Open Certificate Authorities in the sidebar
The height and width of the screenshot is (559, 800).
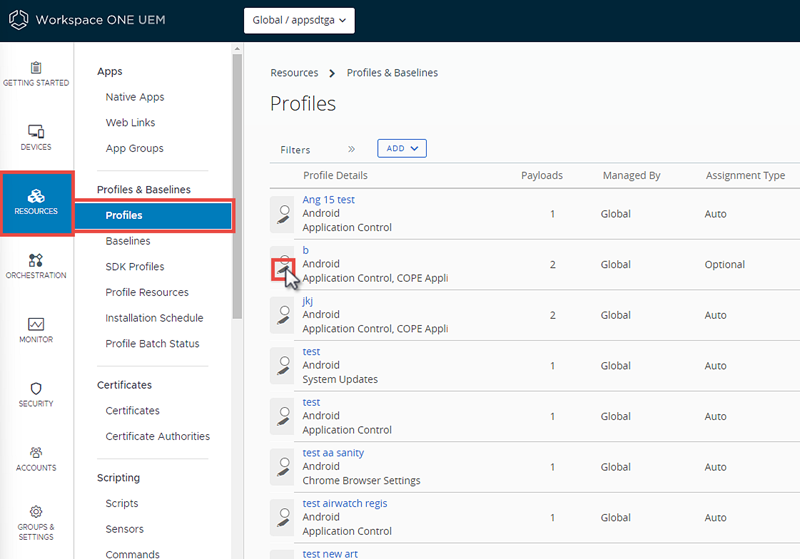pyautogui.click(x=158, y=436)
